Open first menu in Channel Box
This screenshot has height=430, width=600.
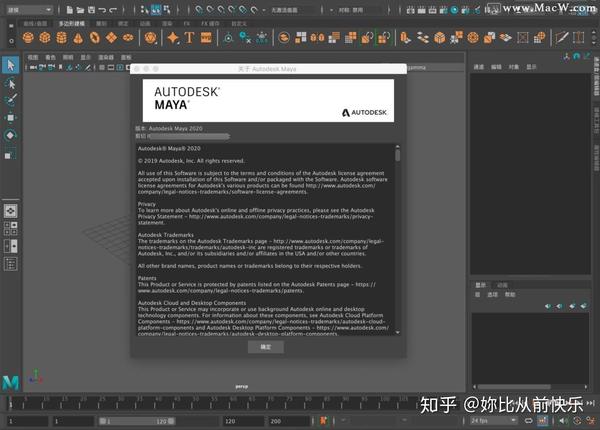(478, 67)
